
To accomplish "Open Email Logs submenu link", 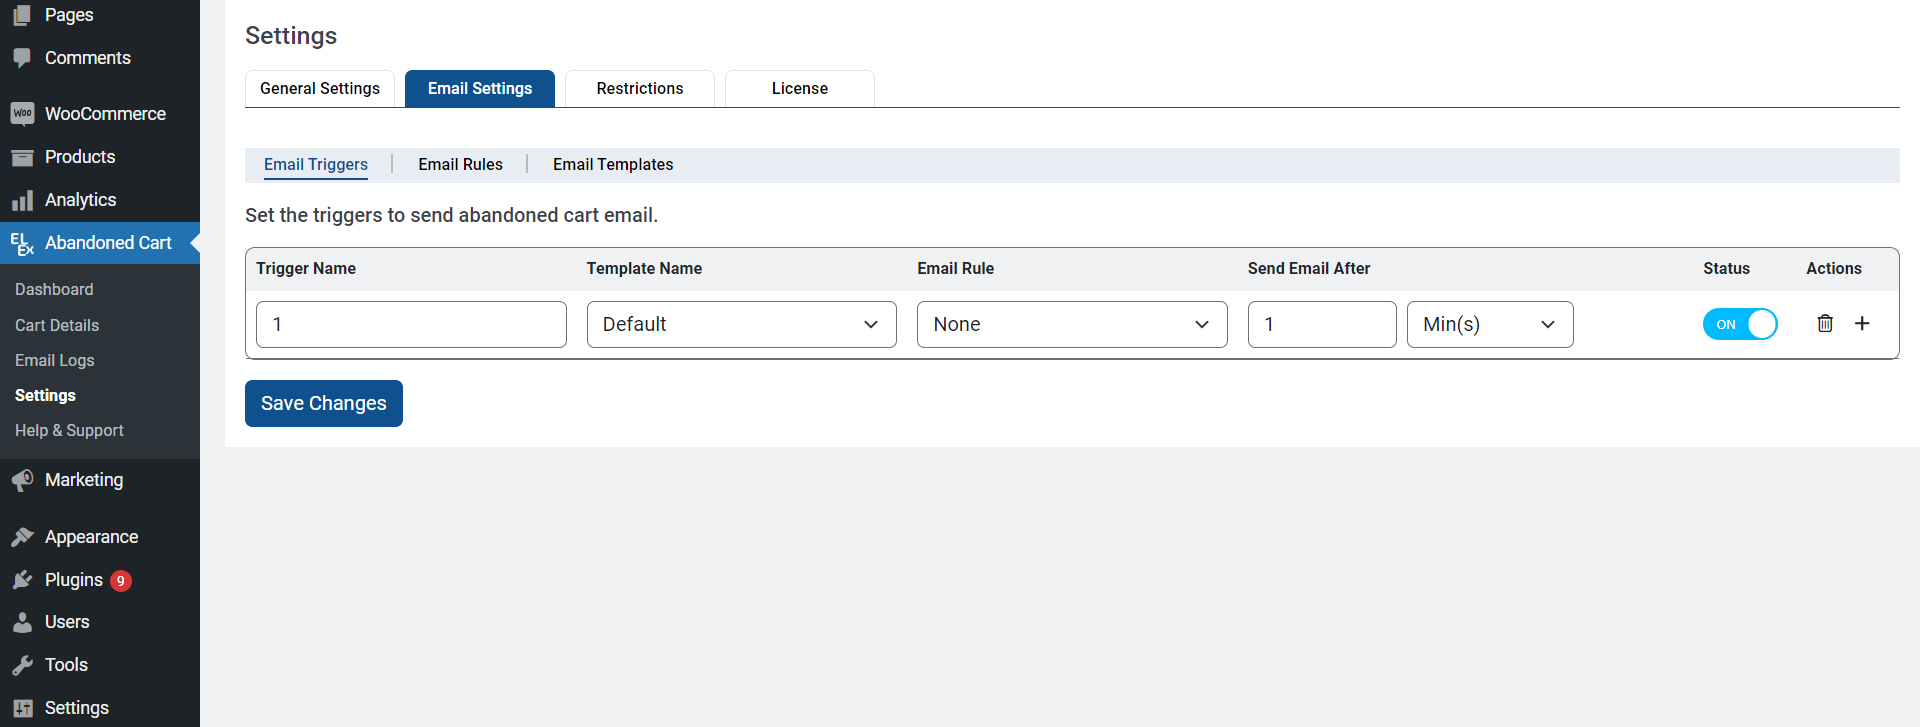I will [x=55, y=360].
